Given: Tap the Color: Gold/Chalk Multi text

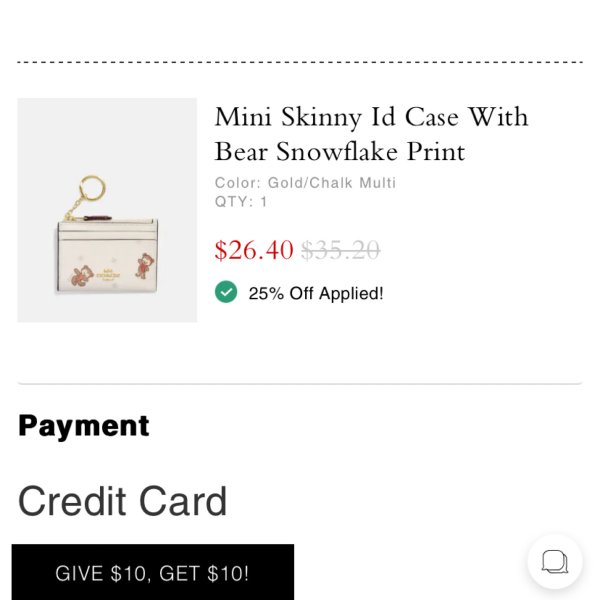Looking at the screenshot, I should pos(305,183).
